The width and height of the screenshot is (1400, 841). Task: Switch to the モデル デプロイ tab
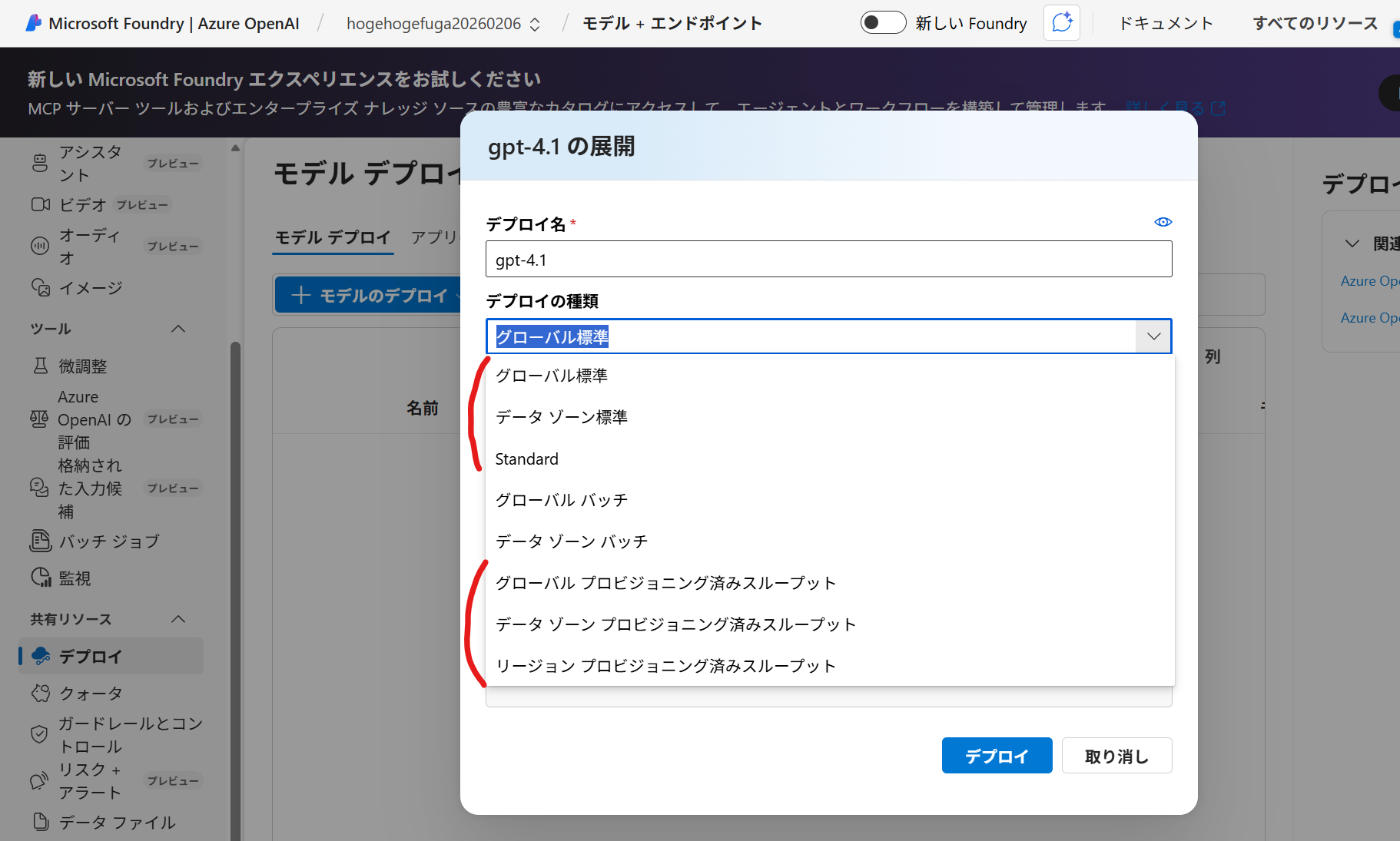tap(333, 237)
